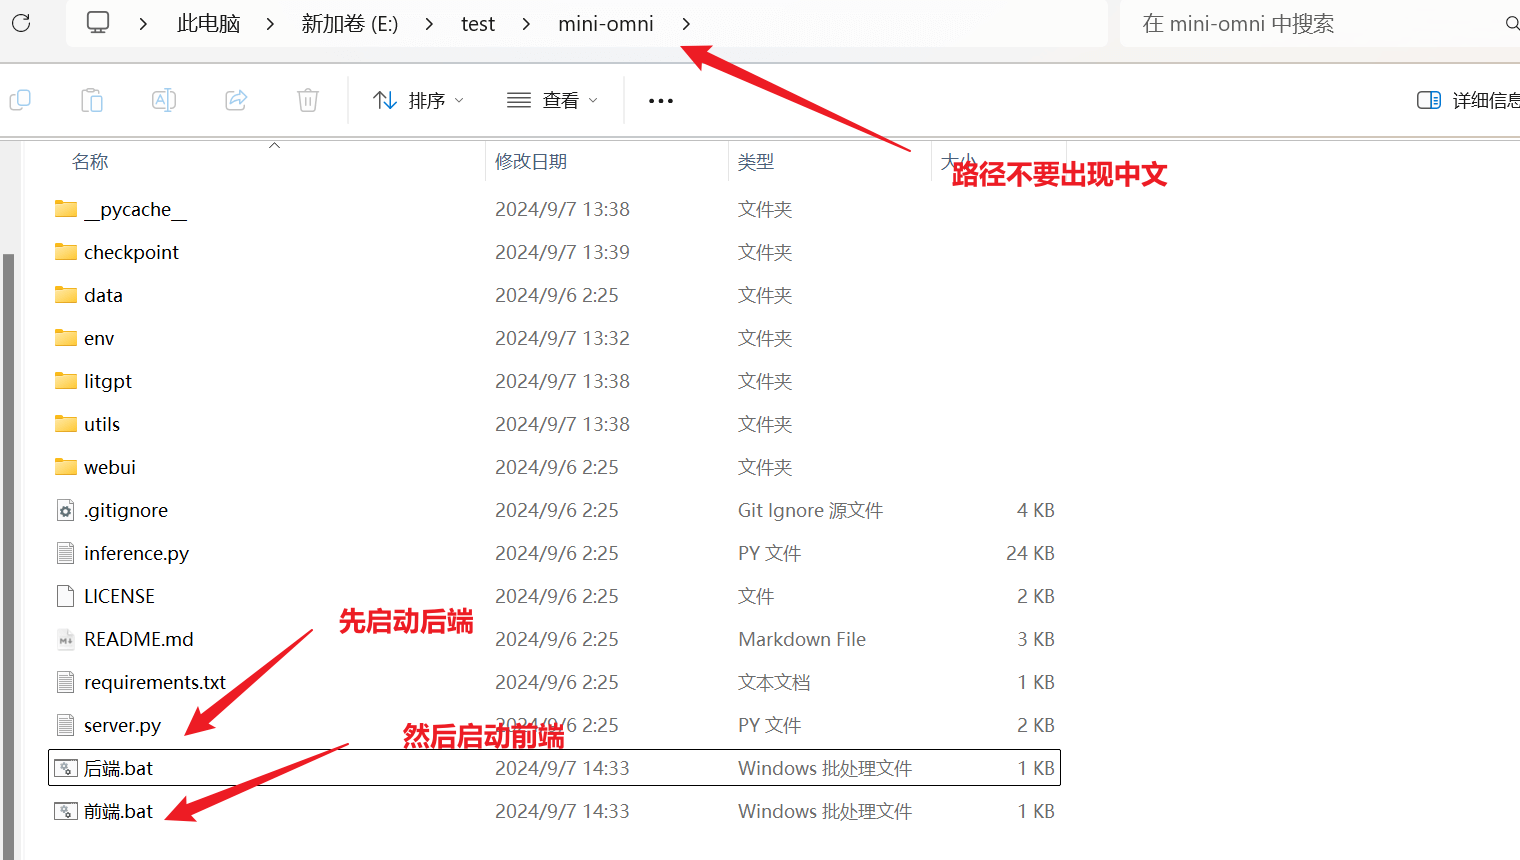This screenshot has height=860, width=1520.
Task: Click mini-omni breadcrumb segment
Action: 606,23
